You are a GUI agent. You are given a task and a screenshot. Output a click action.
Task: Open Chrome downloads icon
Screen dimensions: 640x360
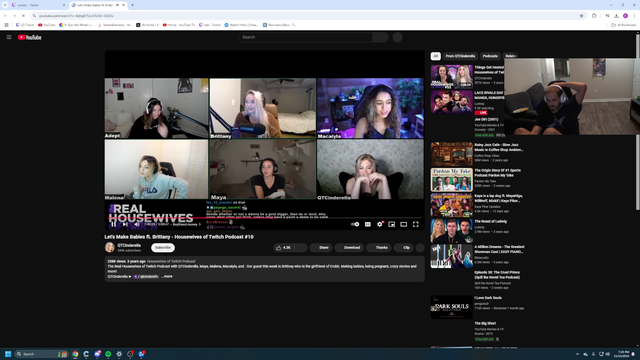click(616, 16)
